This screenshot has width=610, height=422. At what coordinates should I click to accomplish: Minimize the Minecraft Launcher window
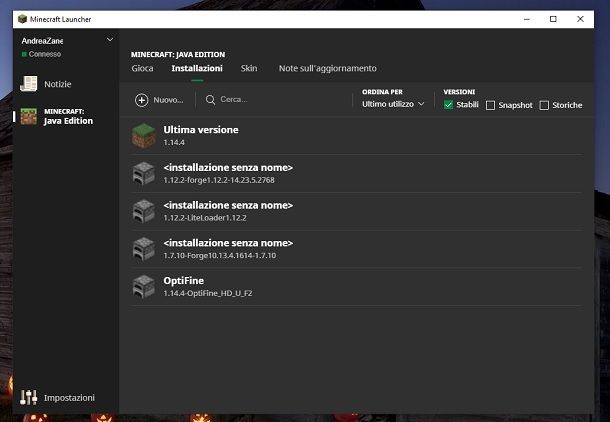click(527, 19)
